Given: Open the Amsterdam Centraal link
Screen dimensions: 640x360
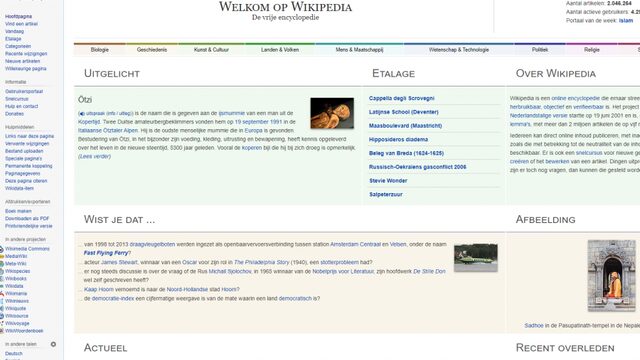Looking at the screenshot, I should coord(355,244).
